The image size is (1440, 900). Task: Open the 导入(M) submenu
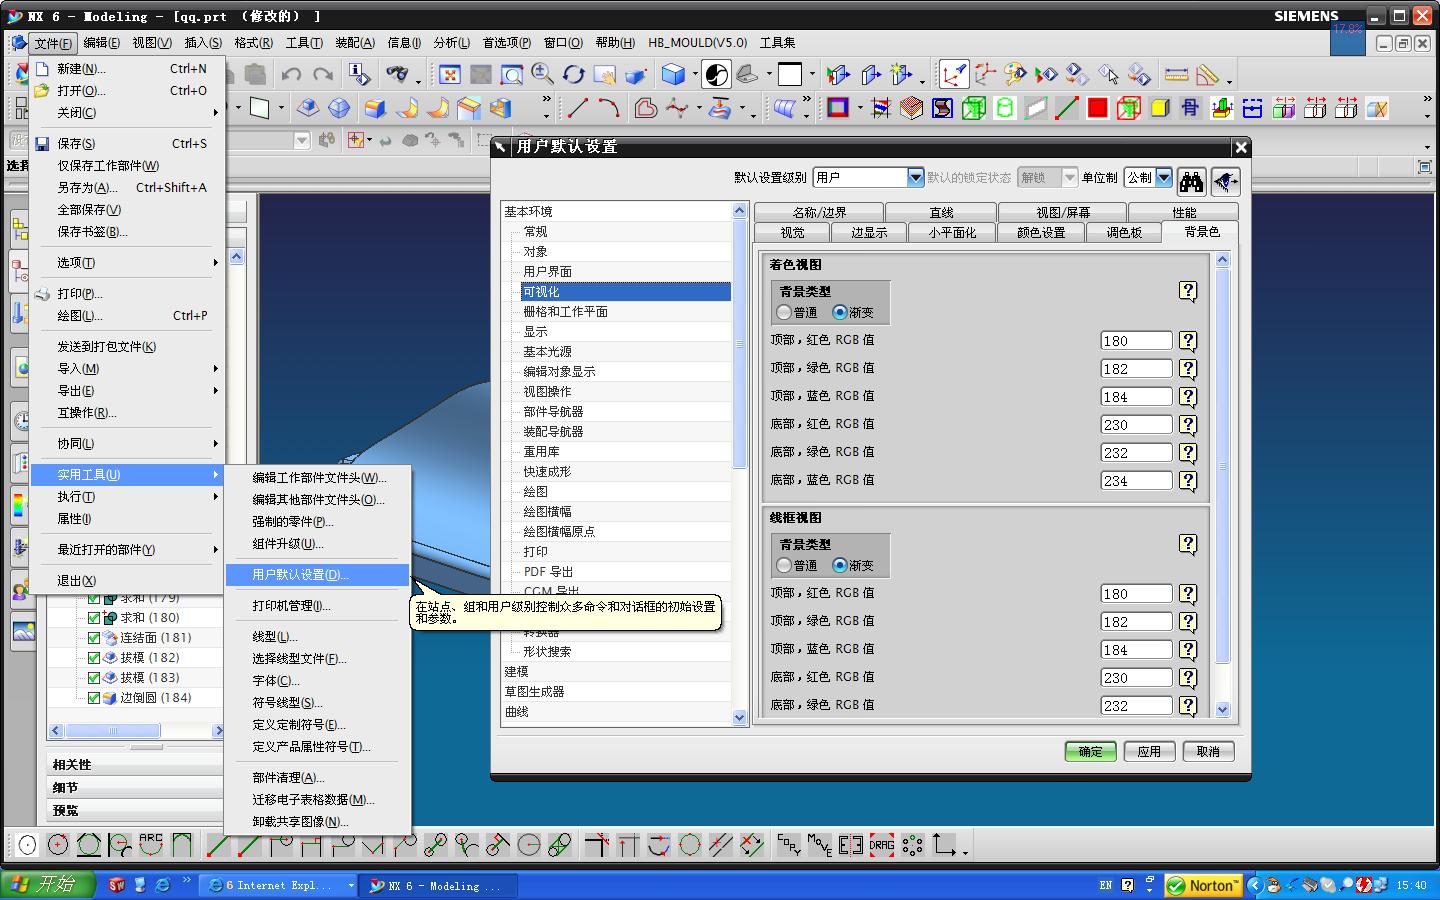[126, 369]
